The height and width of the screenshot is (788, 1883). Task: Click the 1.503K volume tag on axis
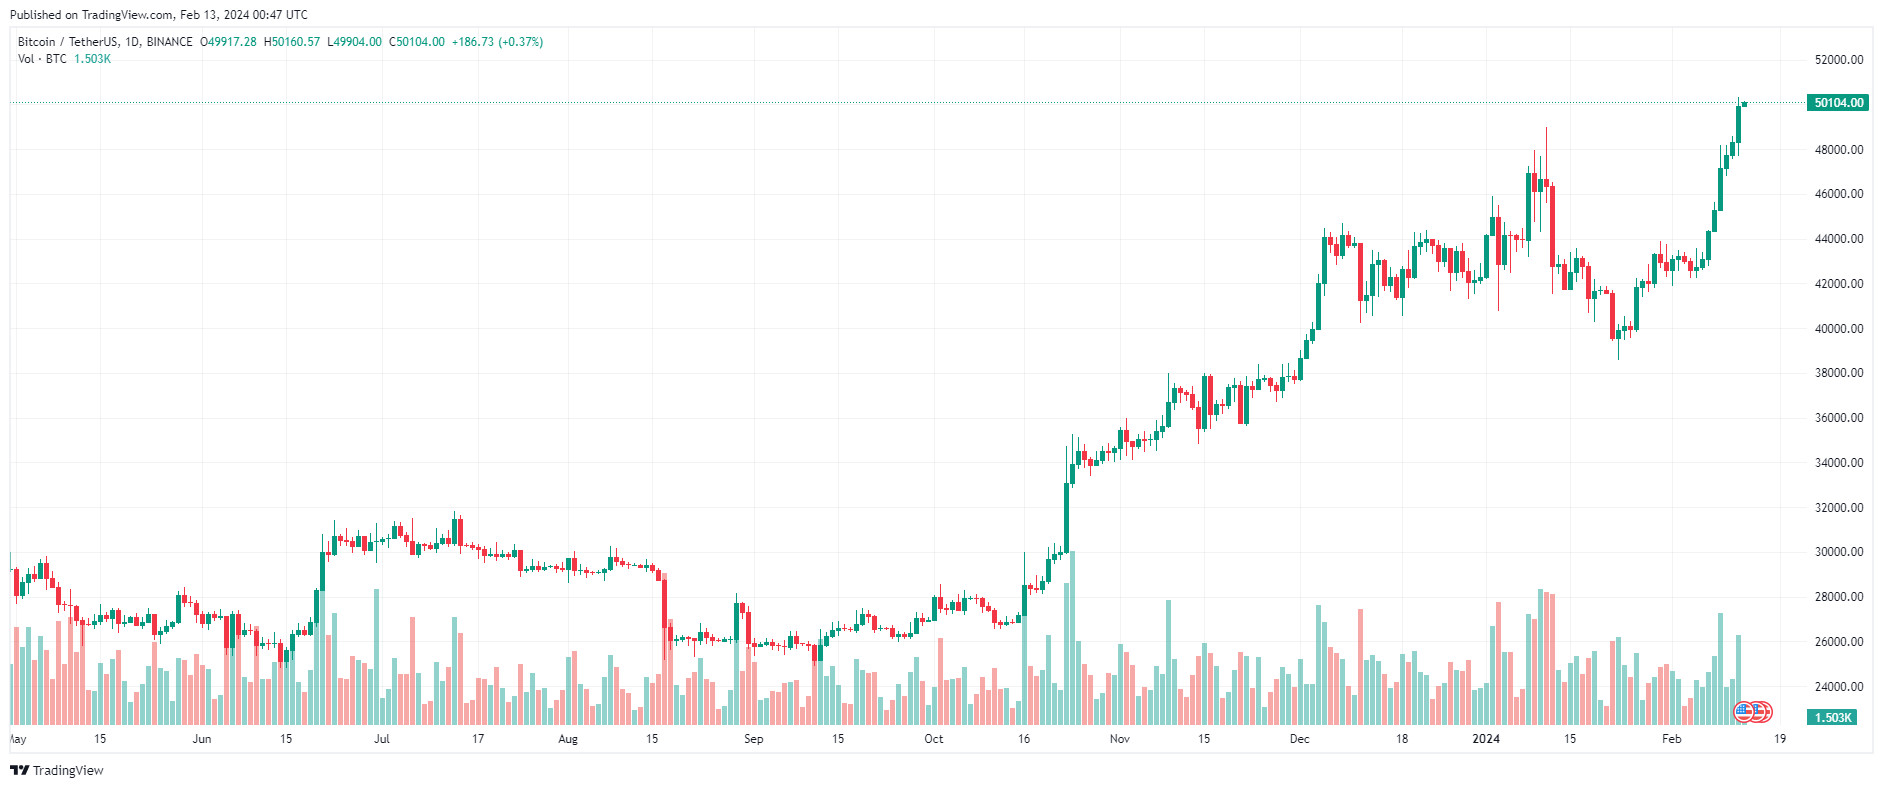(1832, 718)
